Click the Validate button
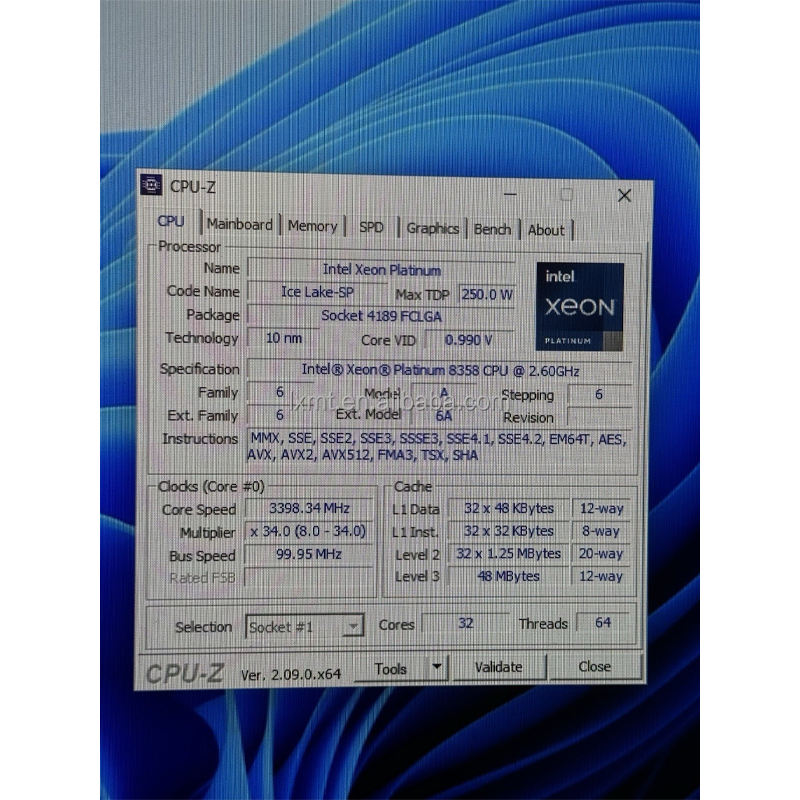Screen dimensions: 800x800 pos(498,667)
